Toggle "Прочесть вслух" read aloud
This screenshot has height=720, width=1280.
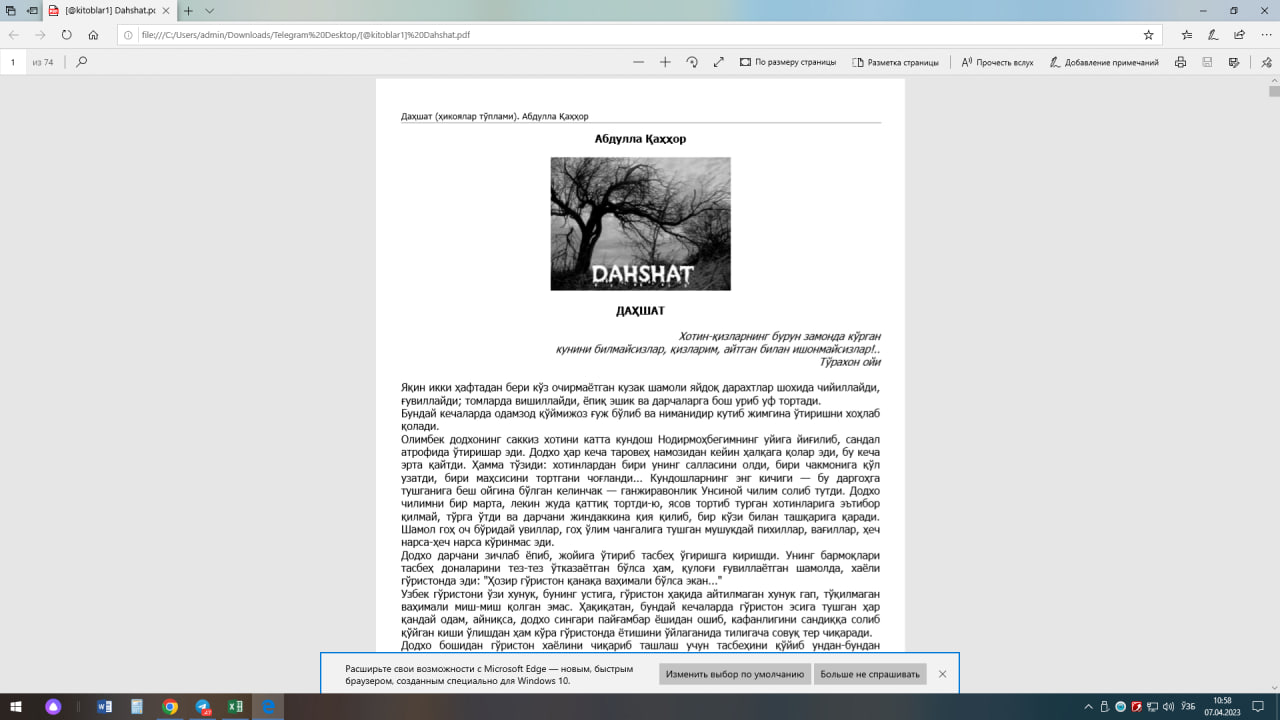pos(997,62)
